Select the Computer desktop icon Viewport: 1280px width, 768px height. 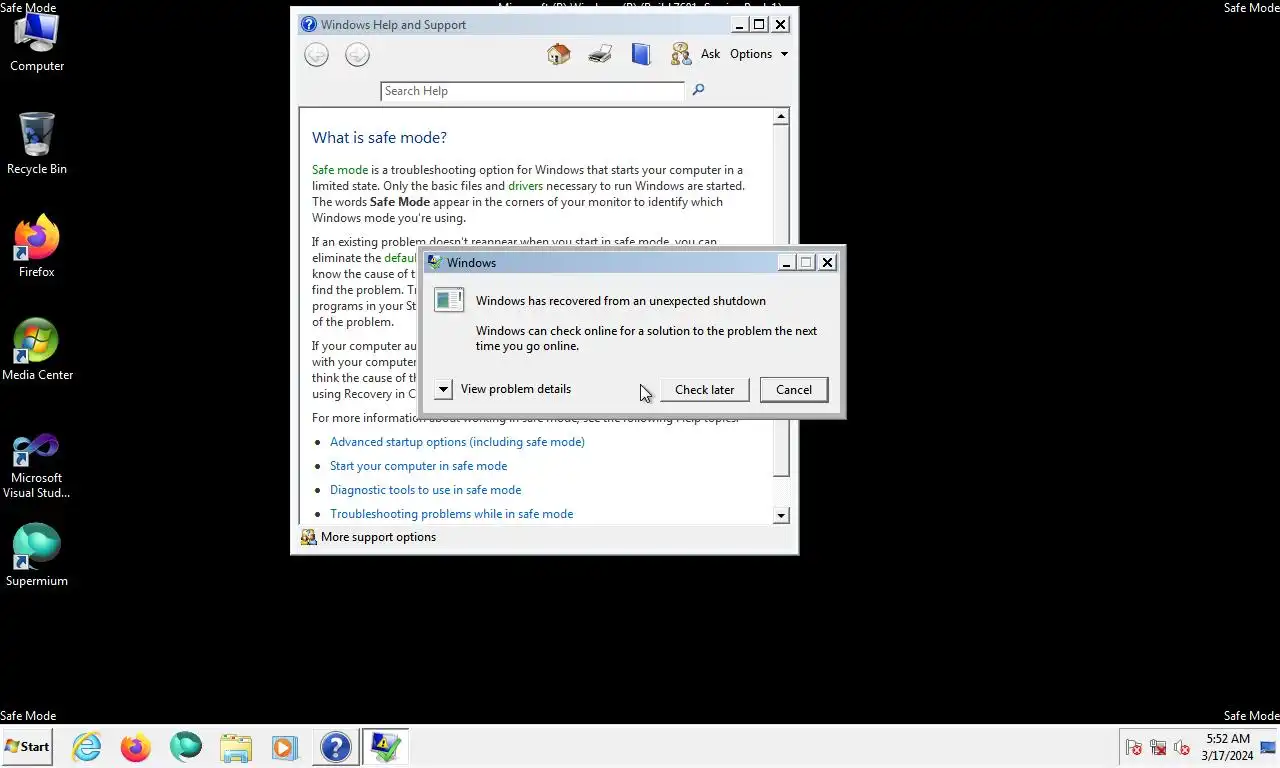point(37,43)
